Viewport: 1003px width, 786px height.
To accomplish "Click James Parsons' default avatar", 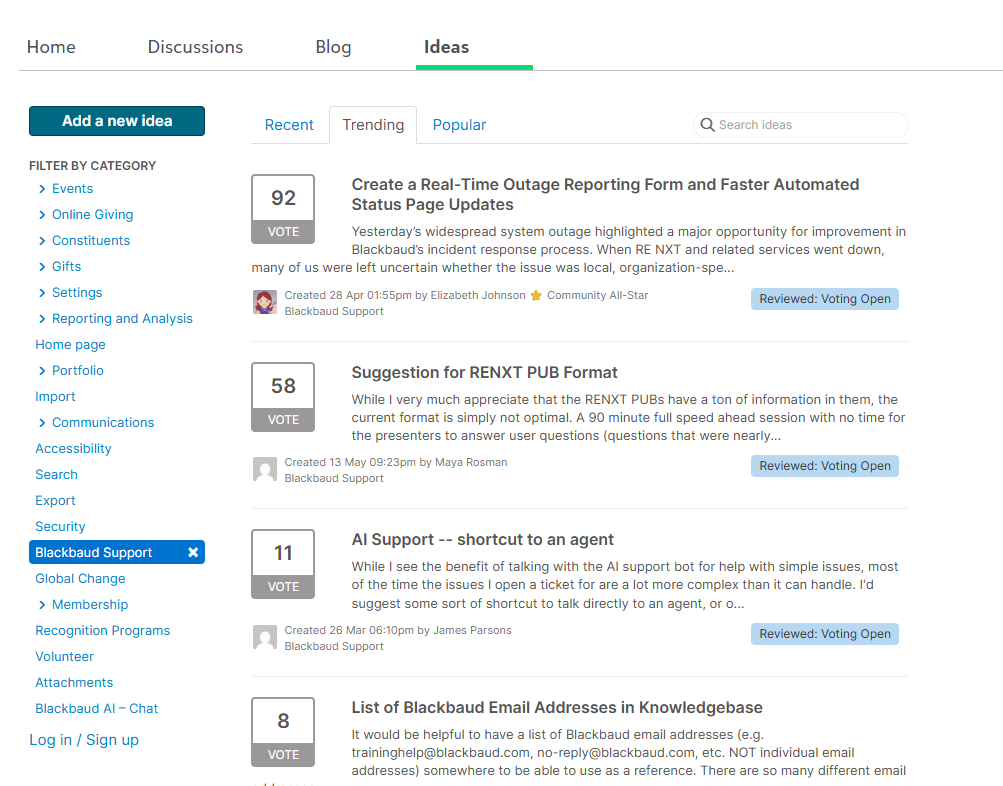I will pyautogui.click(x=265, y=637).
